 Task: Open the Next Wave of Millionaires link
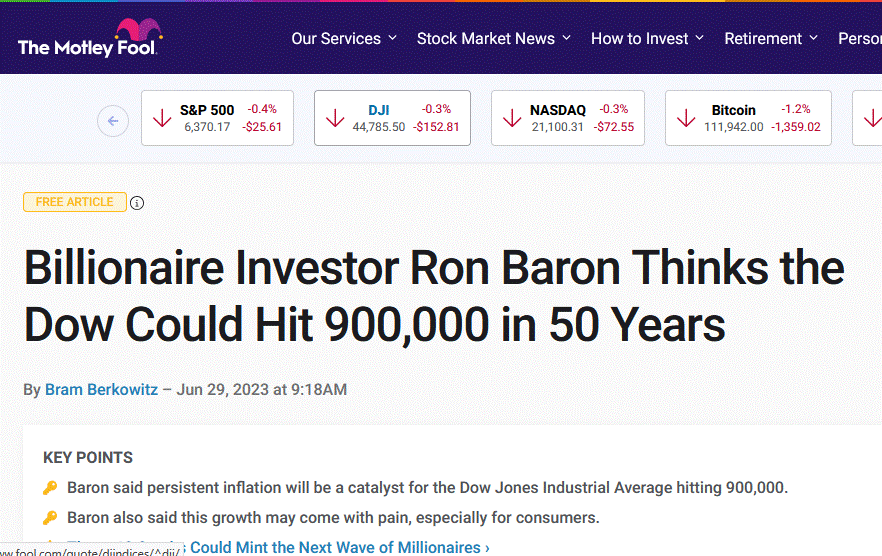(340, 547)
